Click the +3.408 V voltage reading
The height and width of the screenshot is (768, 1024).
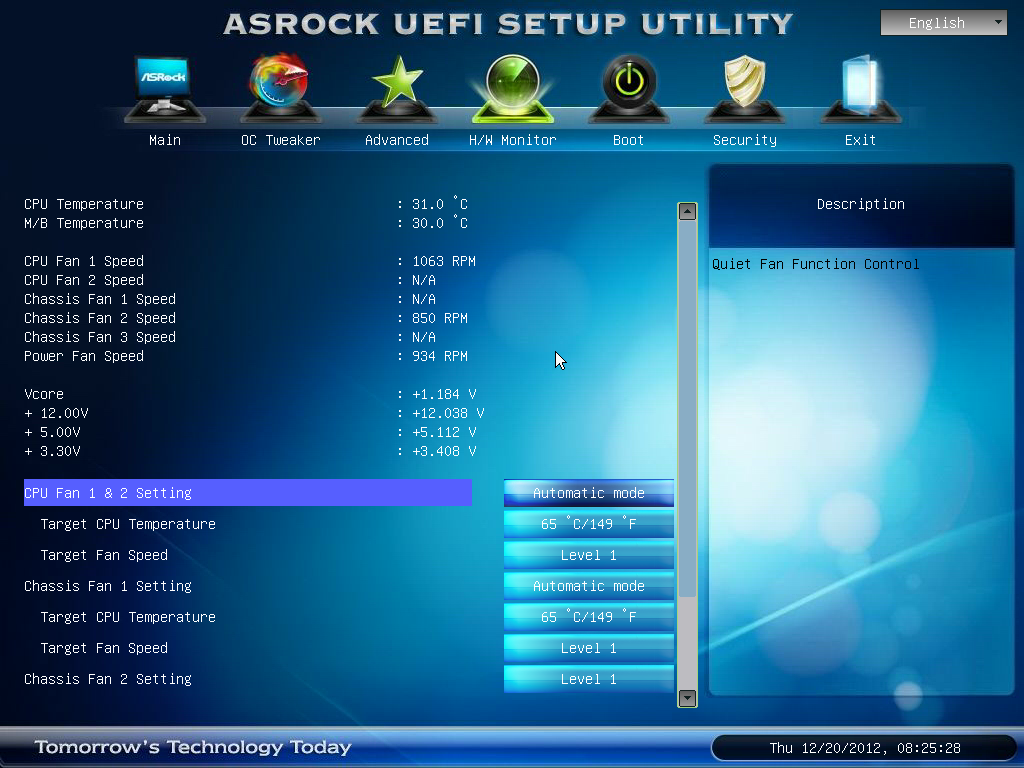[444, 451]
